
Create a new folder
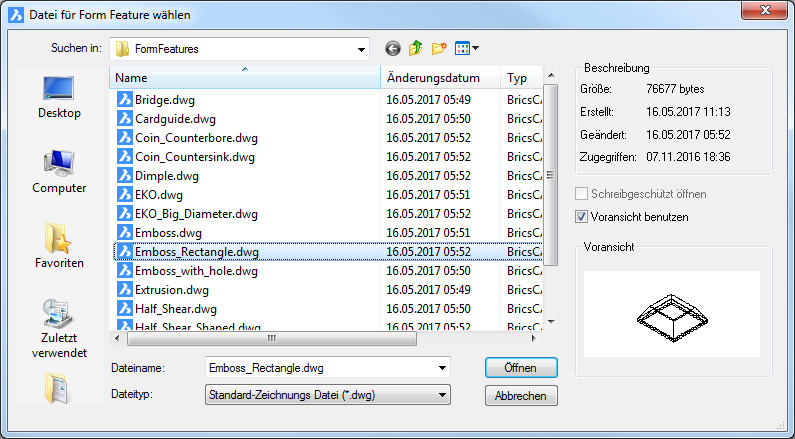(x=439, y=48)
